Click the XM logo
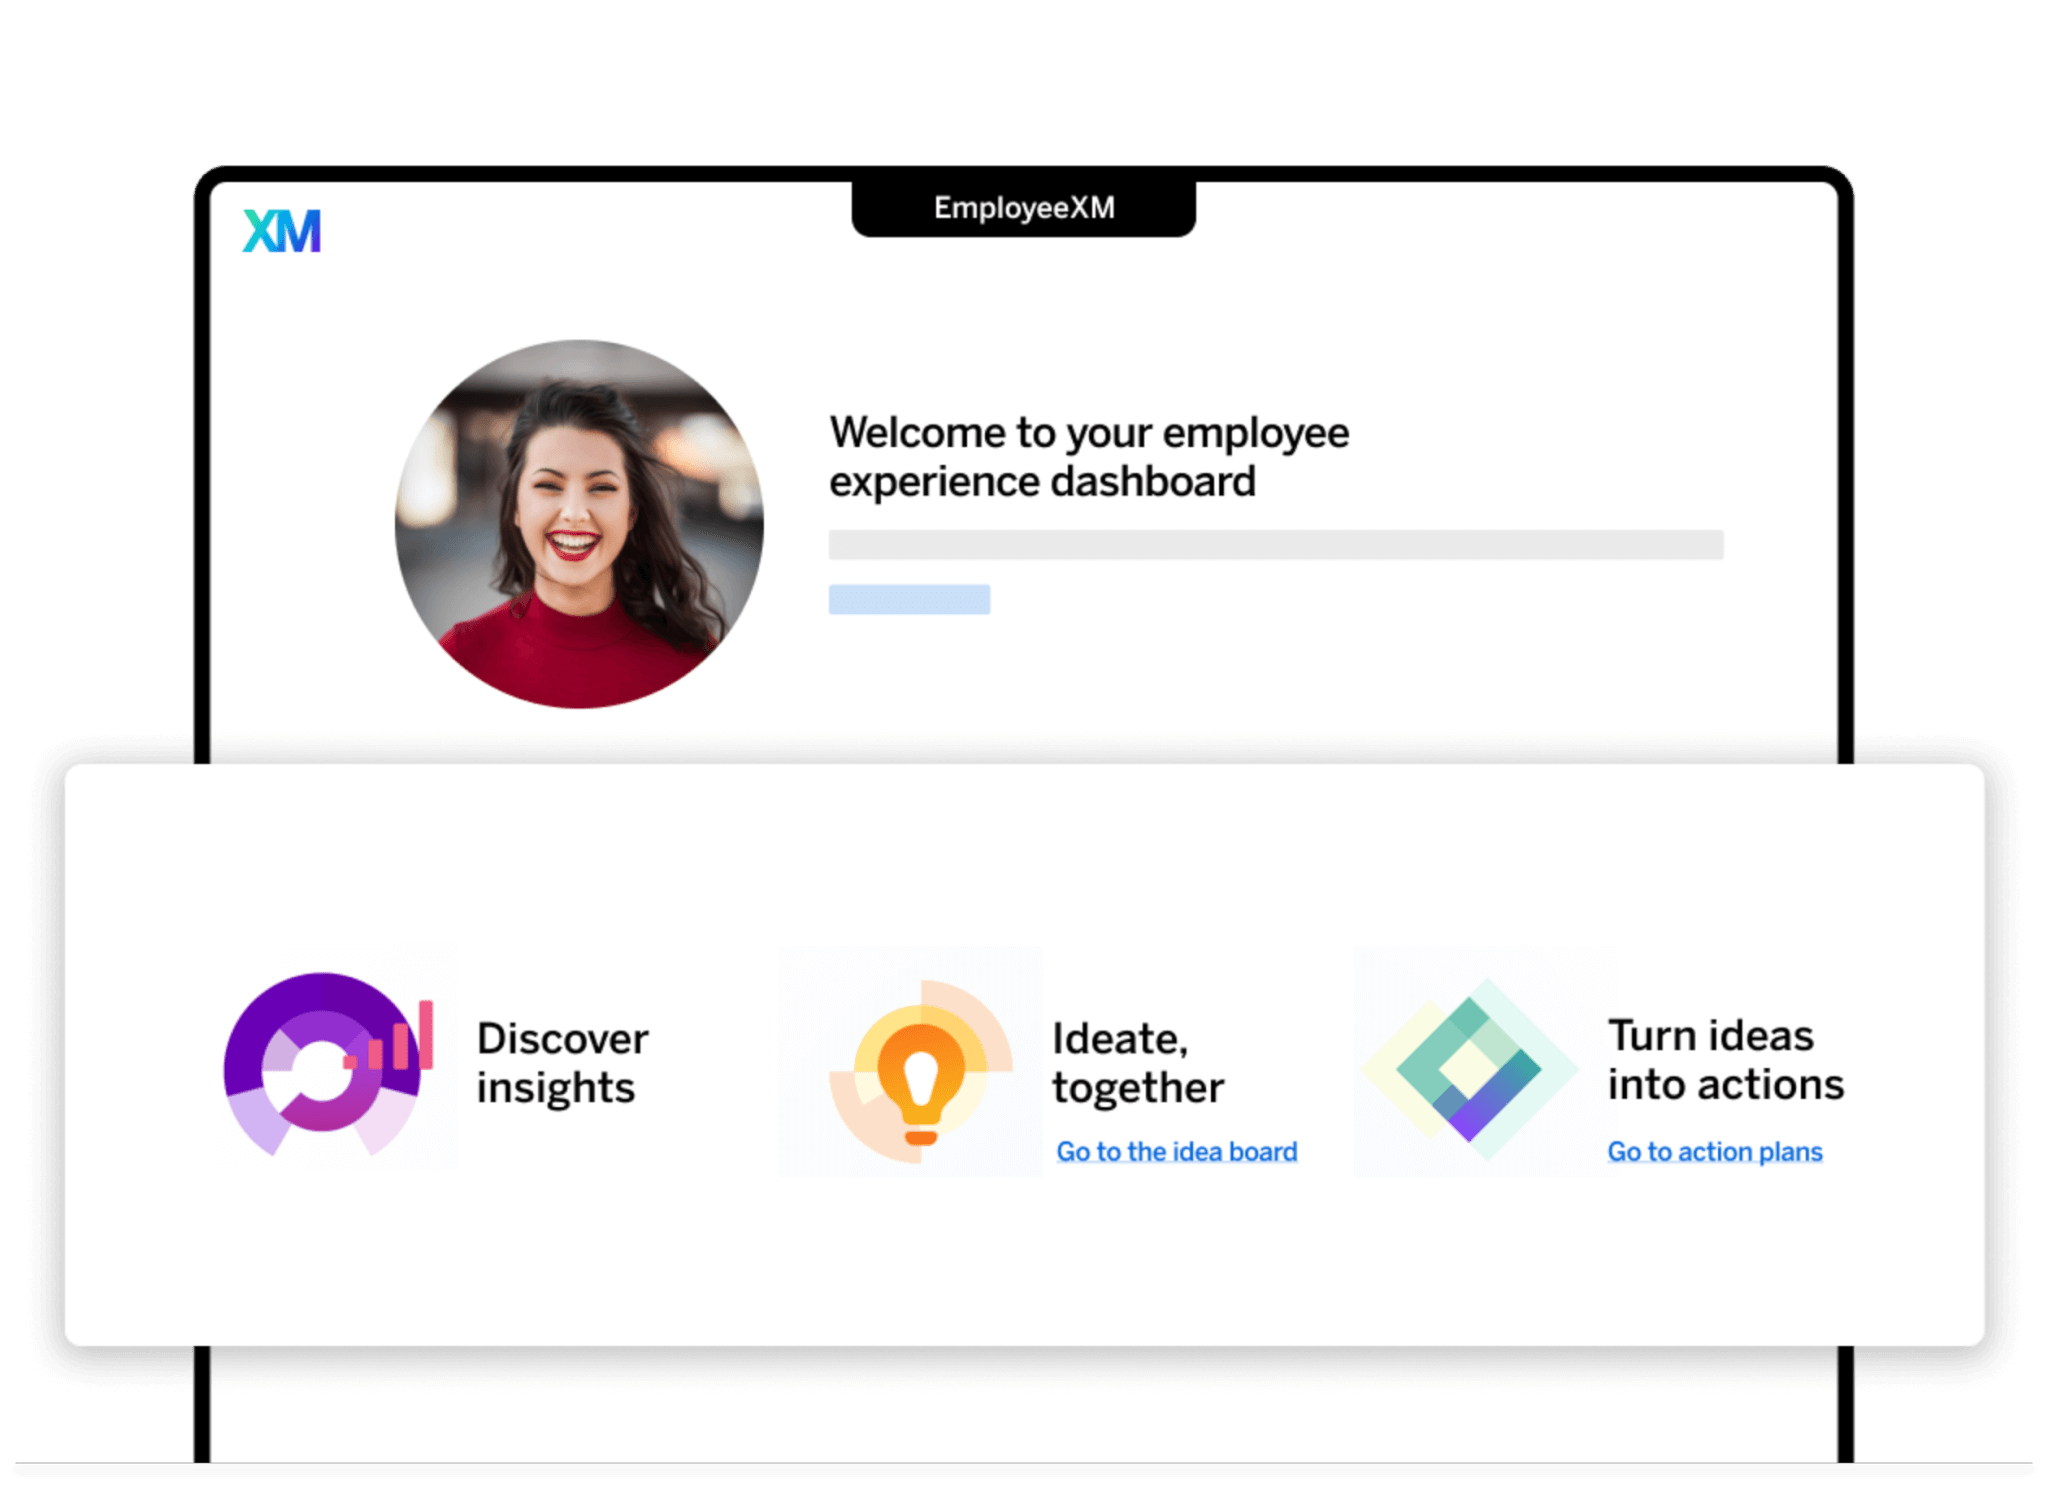This screenshot has width=2048, height=1485. tap(282, 231)
